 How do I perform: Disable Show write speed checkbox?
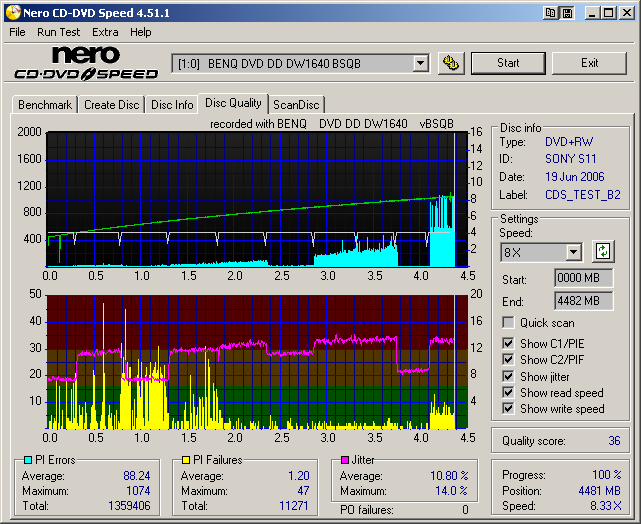[x=509, y=408]
